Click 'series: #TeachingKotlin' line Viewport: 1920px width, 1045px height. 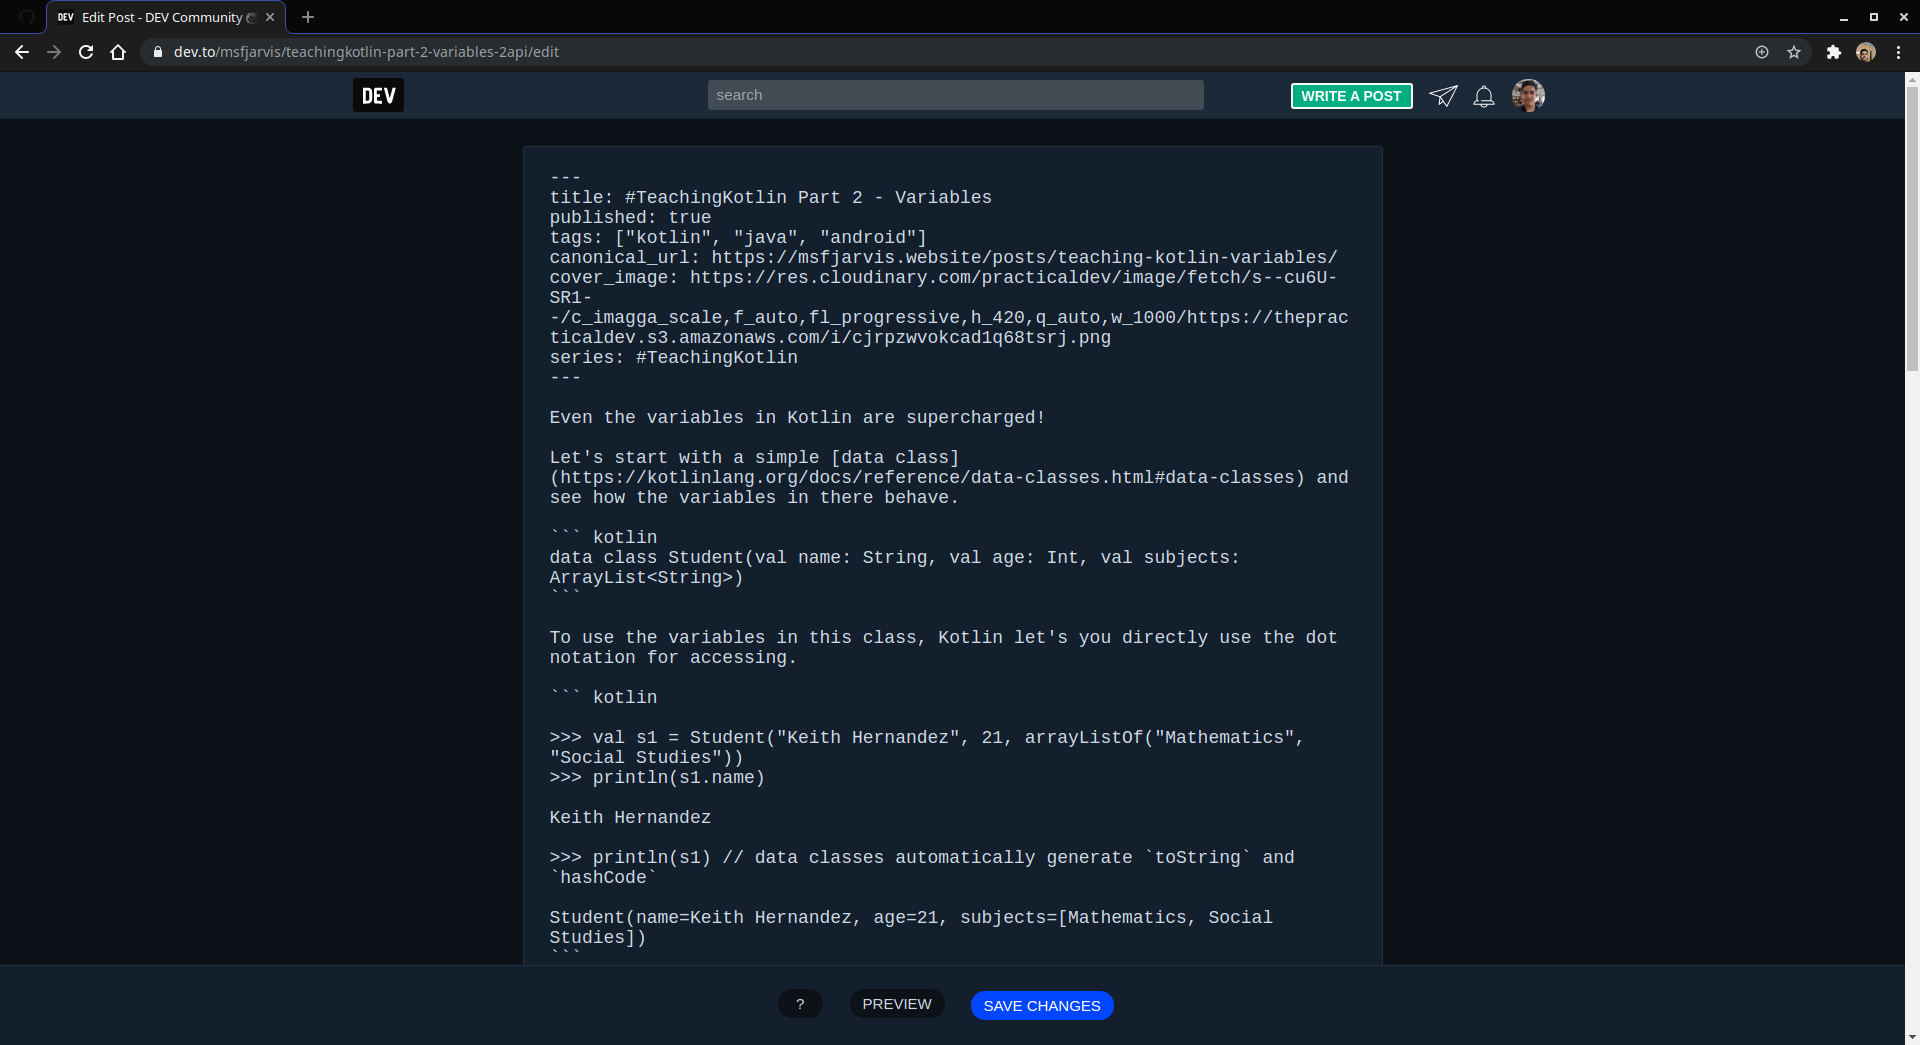tap(673, 358)
